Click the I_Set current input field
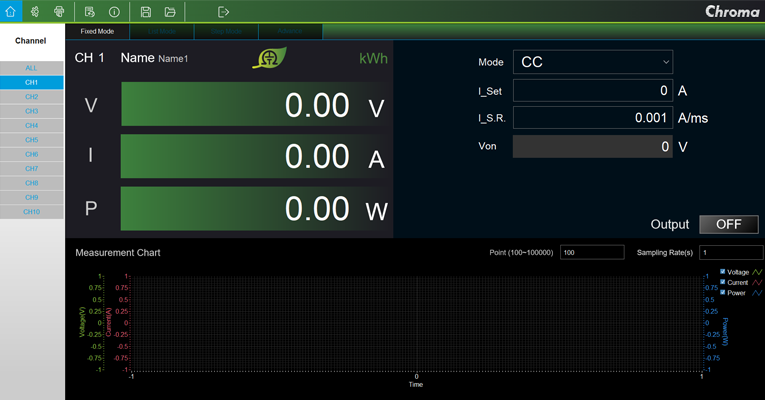 pos(593,90)
